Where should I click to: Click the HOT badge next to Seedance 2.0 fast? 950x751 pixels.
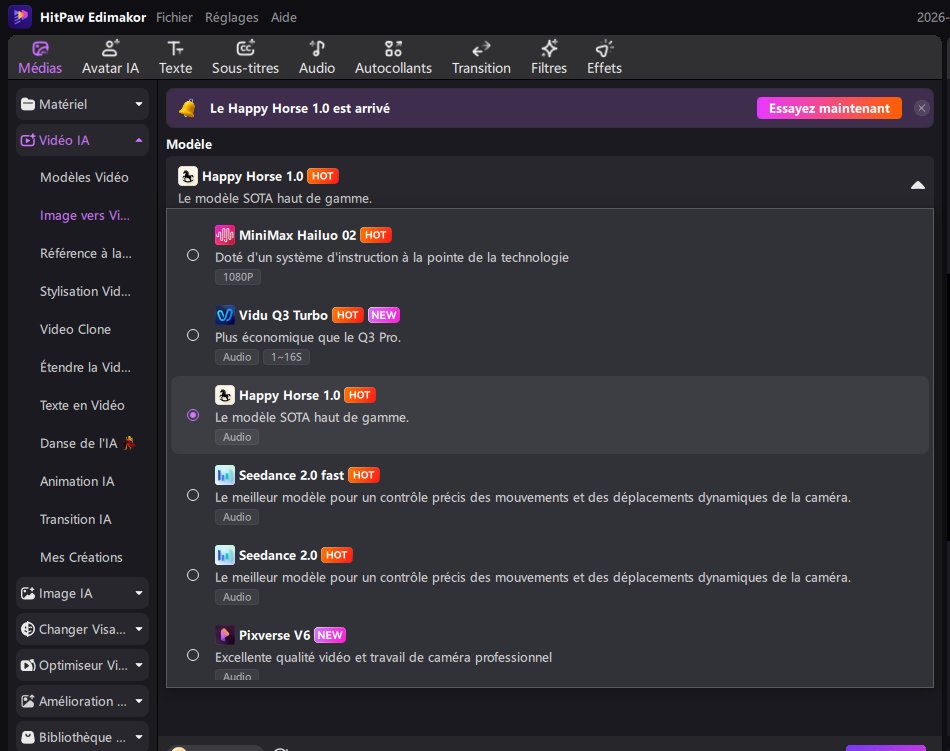364,475
